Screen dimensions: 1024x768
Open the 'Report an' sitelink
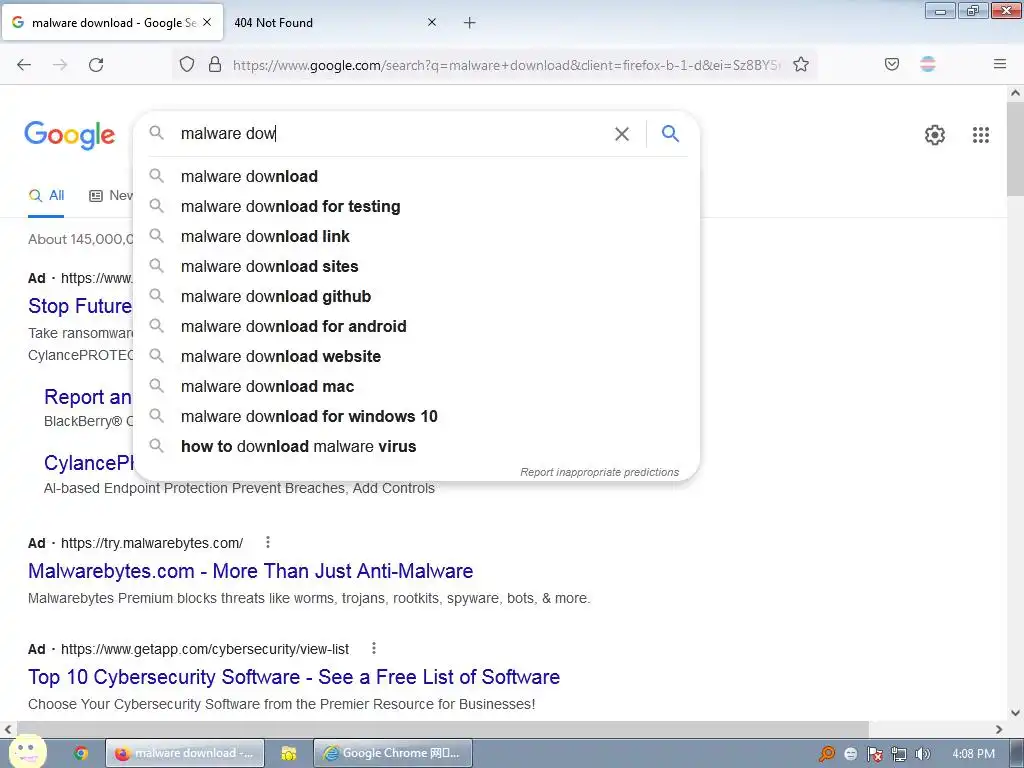(88, 396)
